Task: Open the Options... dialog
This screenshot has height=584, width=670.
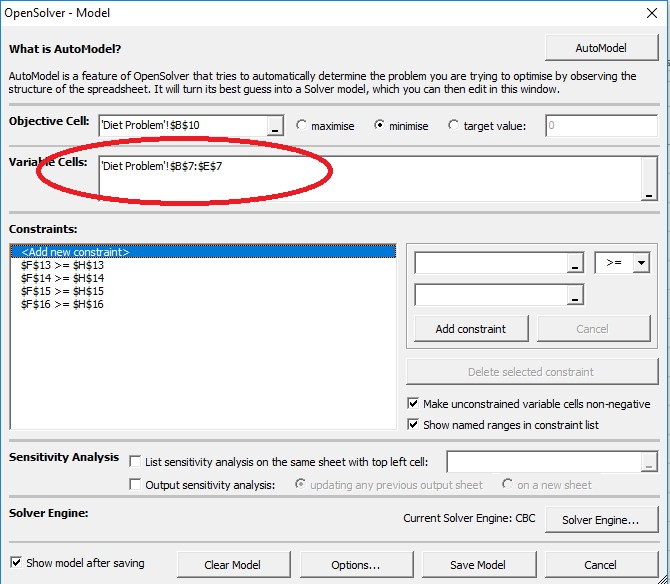Action: [x=356, y=564]
